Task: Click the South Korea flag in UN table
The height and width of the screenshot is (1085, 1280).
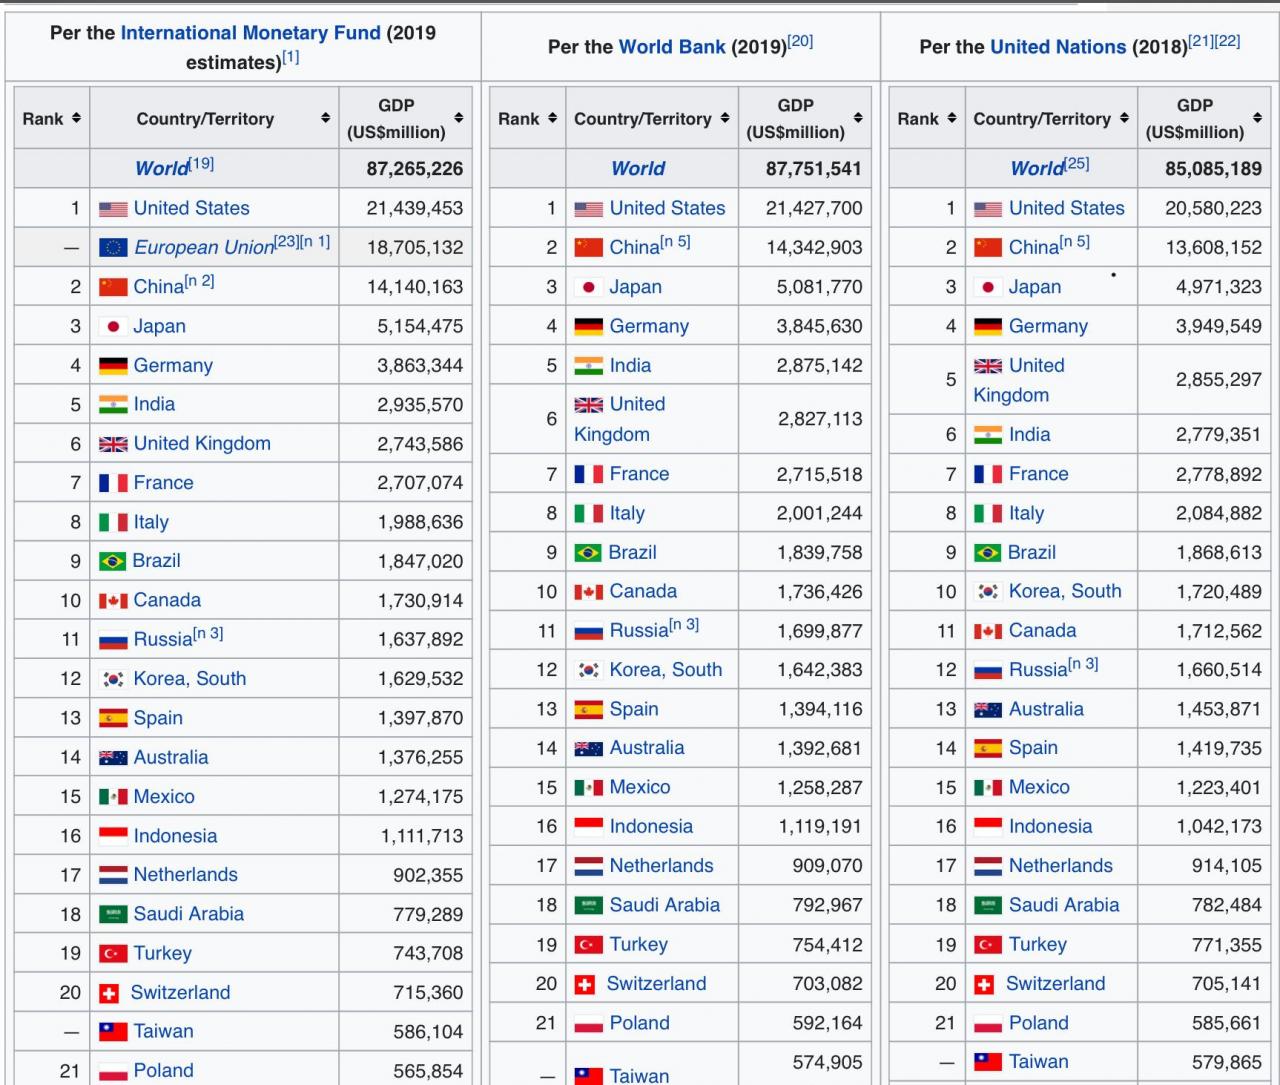Action: [988, 592]
